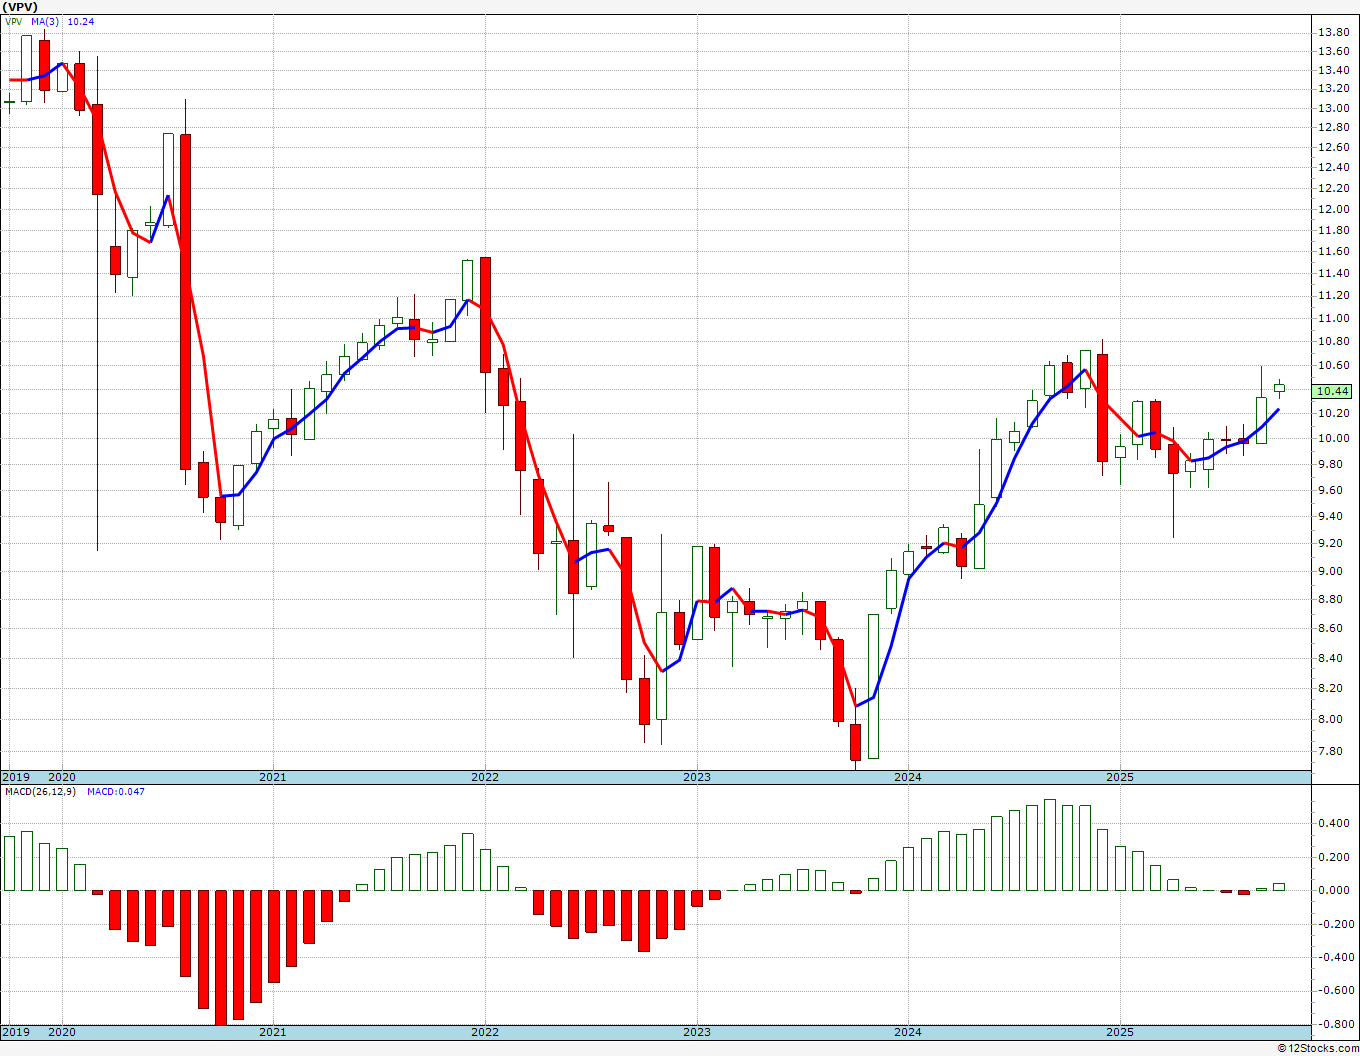Select the 11.00 price axis label
The image size is (1360, 1056).
pos(1333,318)
